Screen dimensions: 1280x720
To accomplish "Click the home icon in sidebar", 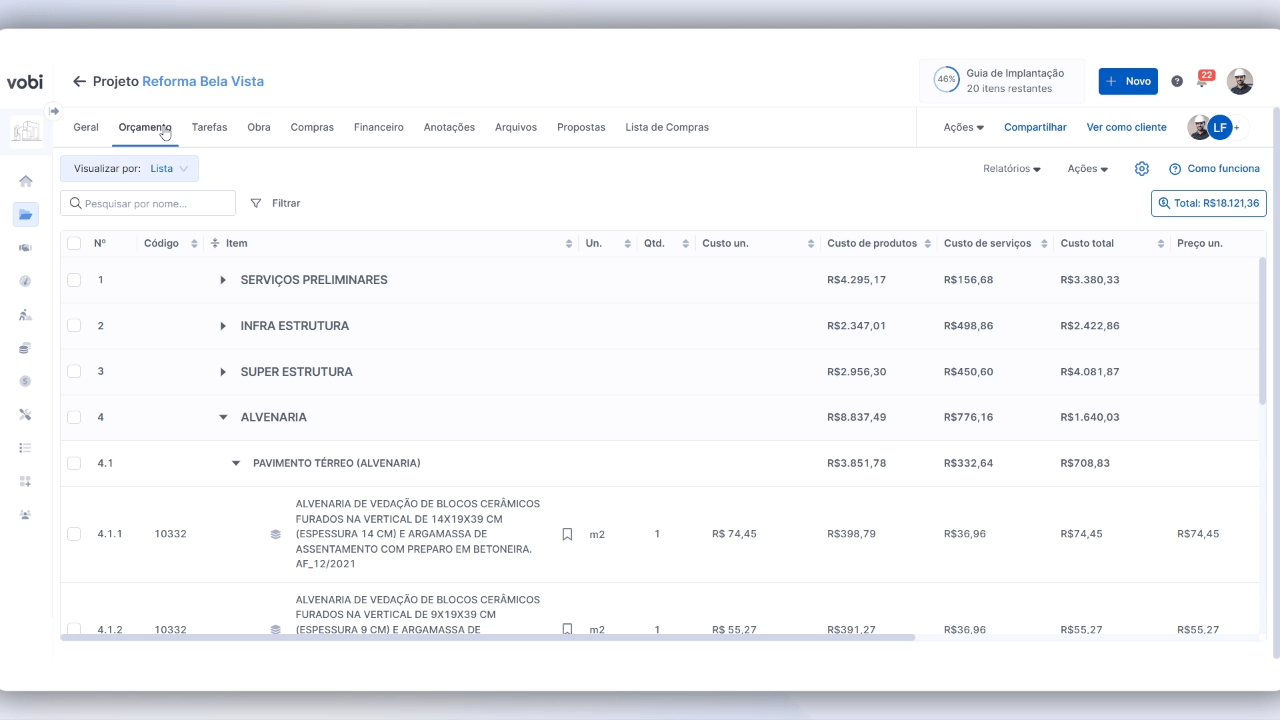I will click(x=26, y=181).
